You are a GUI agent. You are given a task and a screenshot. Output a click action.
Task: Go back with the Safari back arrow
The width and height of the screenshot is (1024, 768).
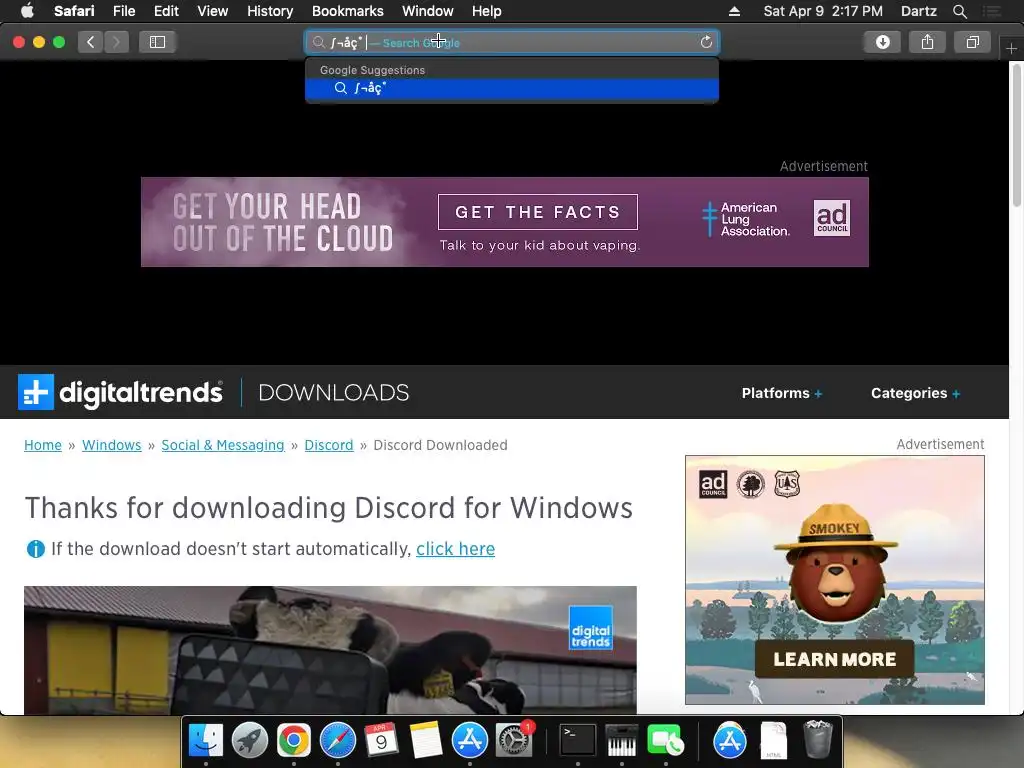pyautogui.click(x=91, y=42)
